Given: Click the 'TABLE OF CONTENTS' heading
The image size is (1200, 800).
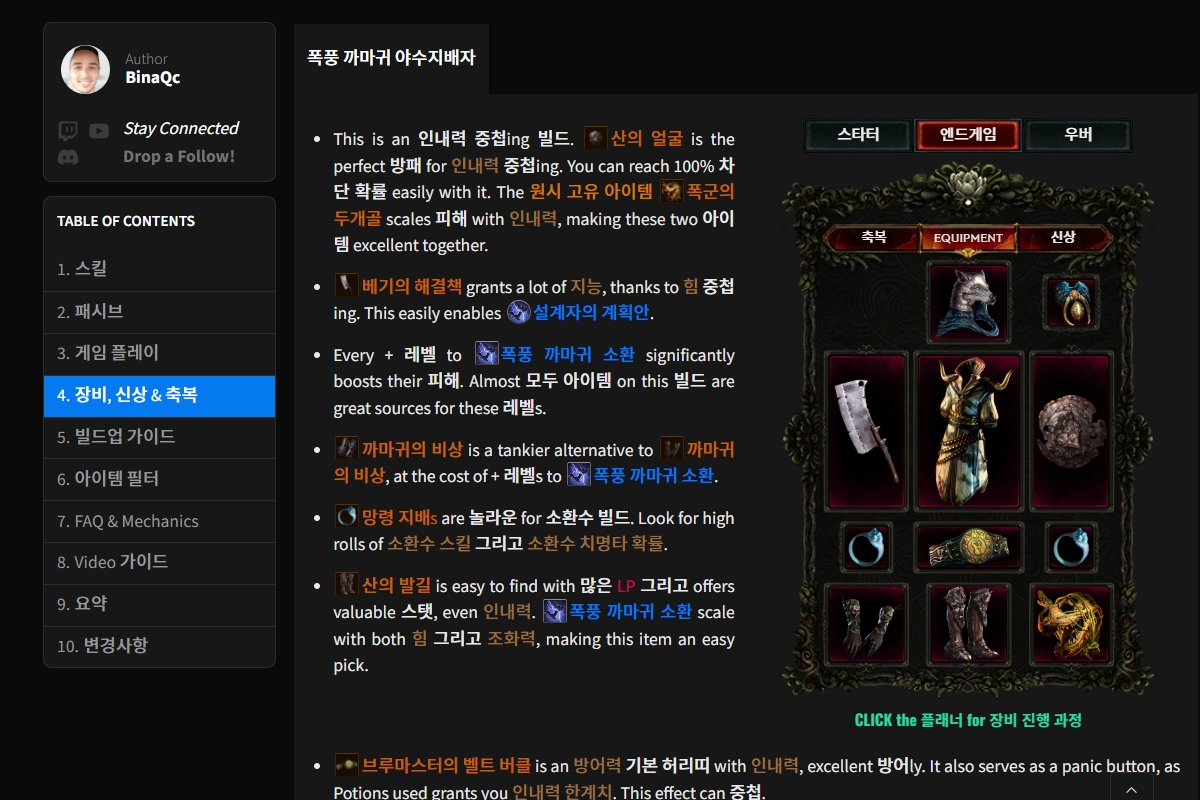Looking at the screenshot, I should click(126, 221).
